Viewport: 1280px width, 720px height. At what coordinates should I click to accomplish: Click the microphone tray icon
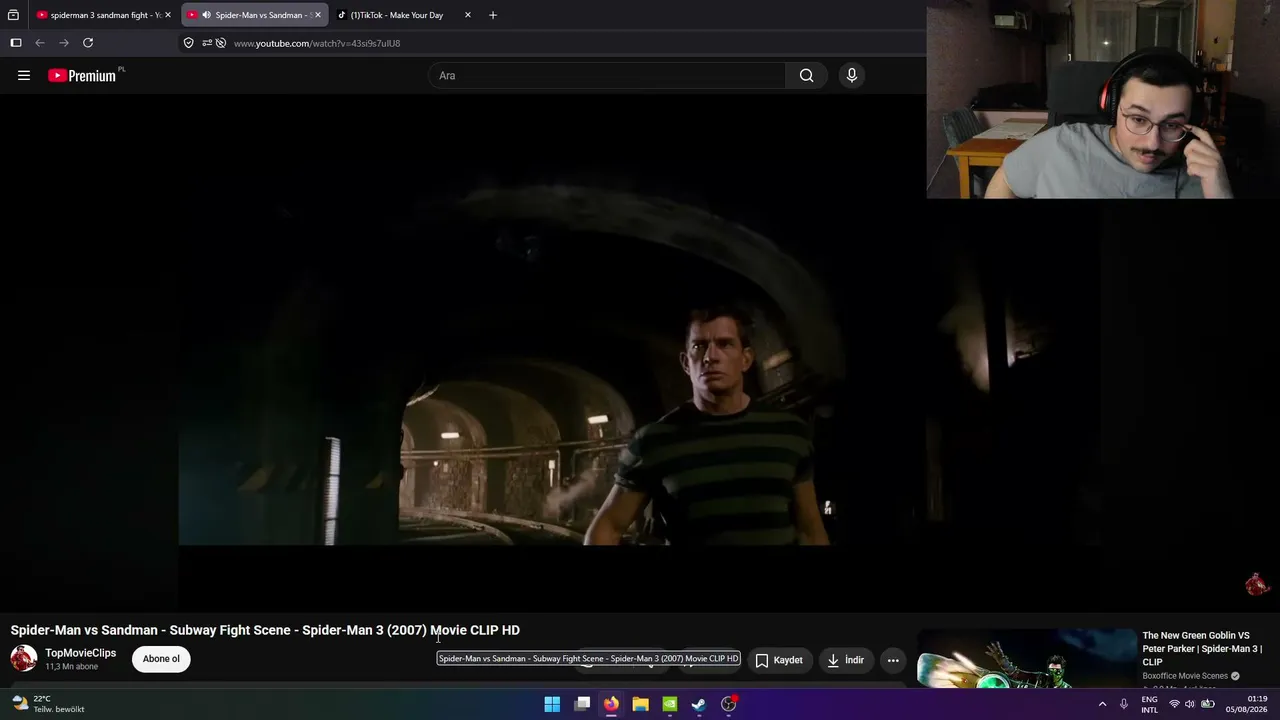1124,704
